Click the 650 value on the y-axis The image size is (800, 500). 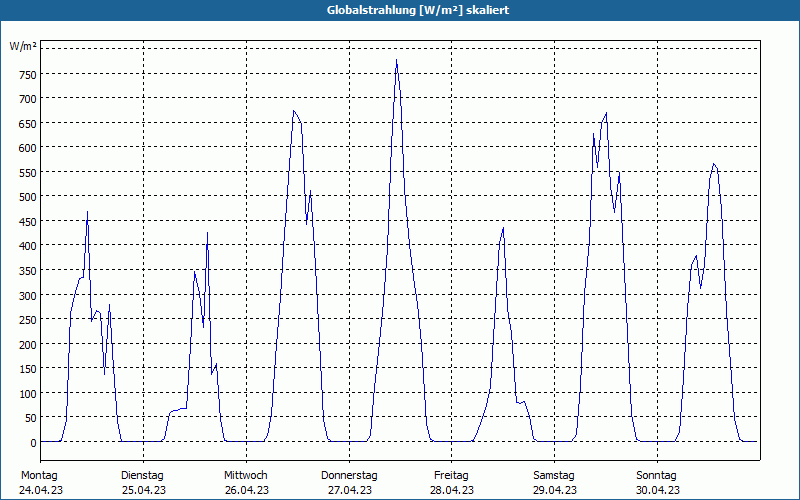28,124
